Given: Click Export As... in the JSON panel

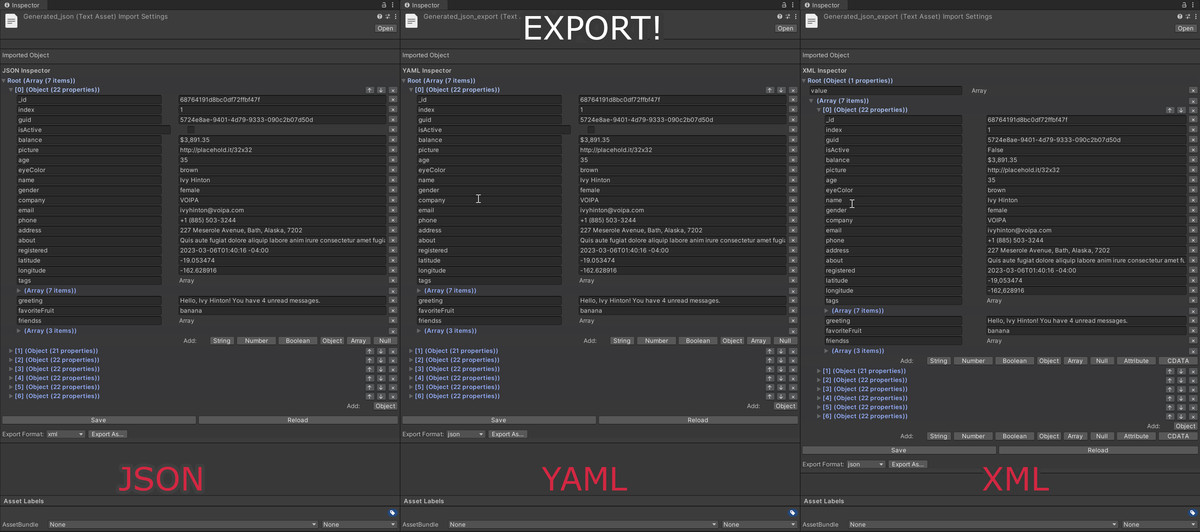Looking at the screenshot, I should click(108, 434).
